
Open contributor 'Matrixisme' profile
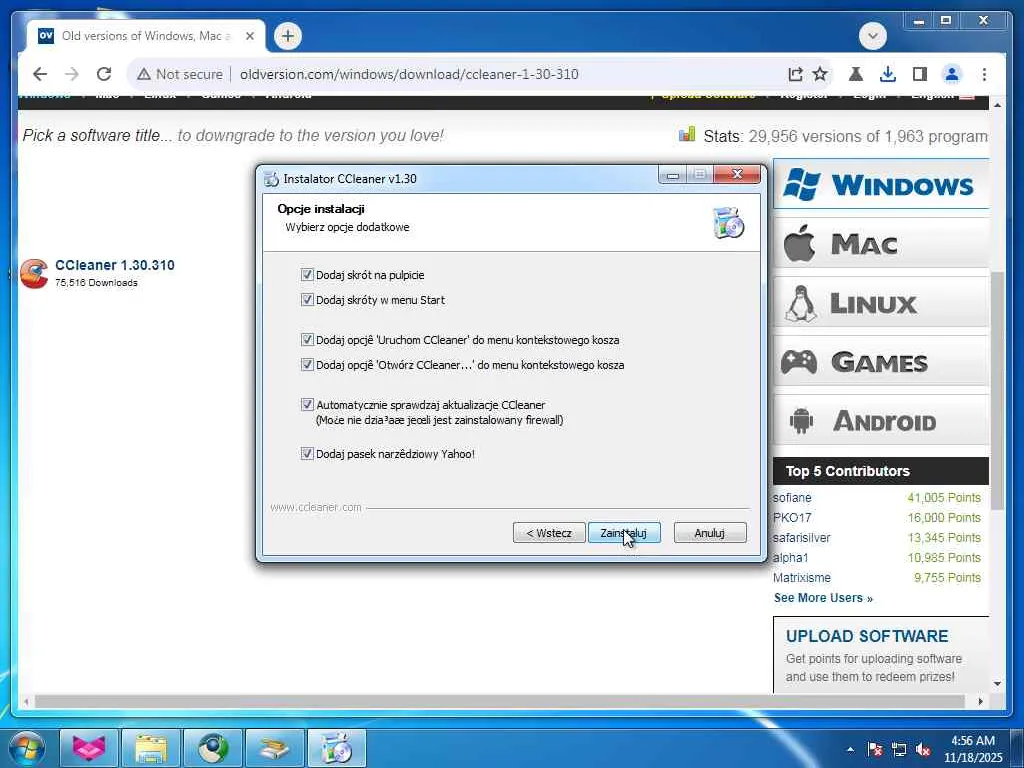coord(801,578)
